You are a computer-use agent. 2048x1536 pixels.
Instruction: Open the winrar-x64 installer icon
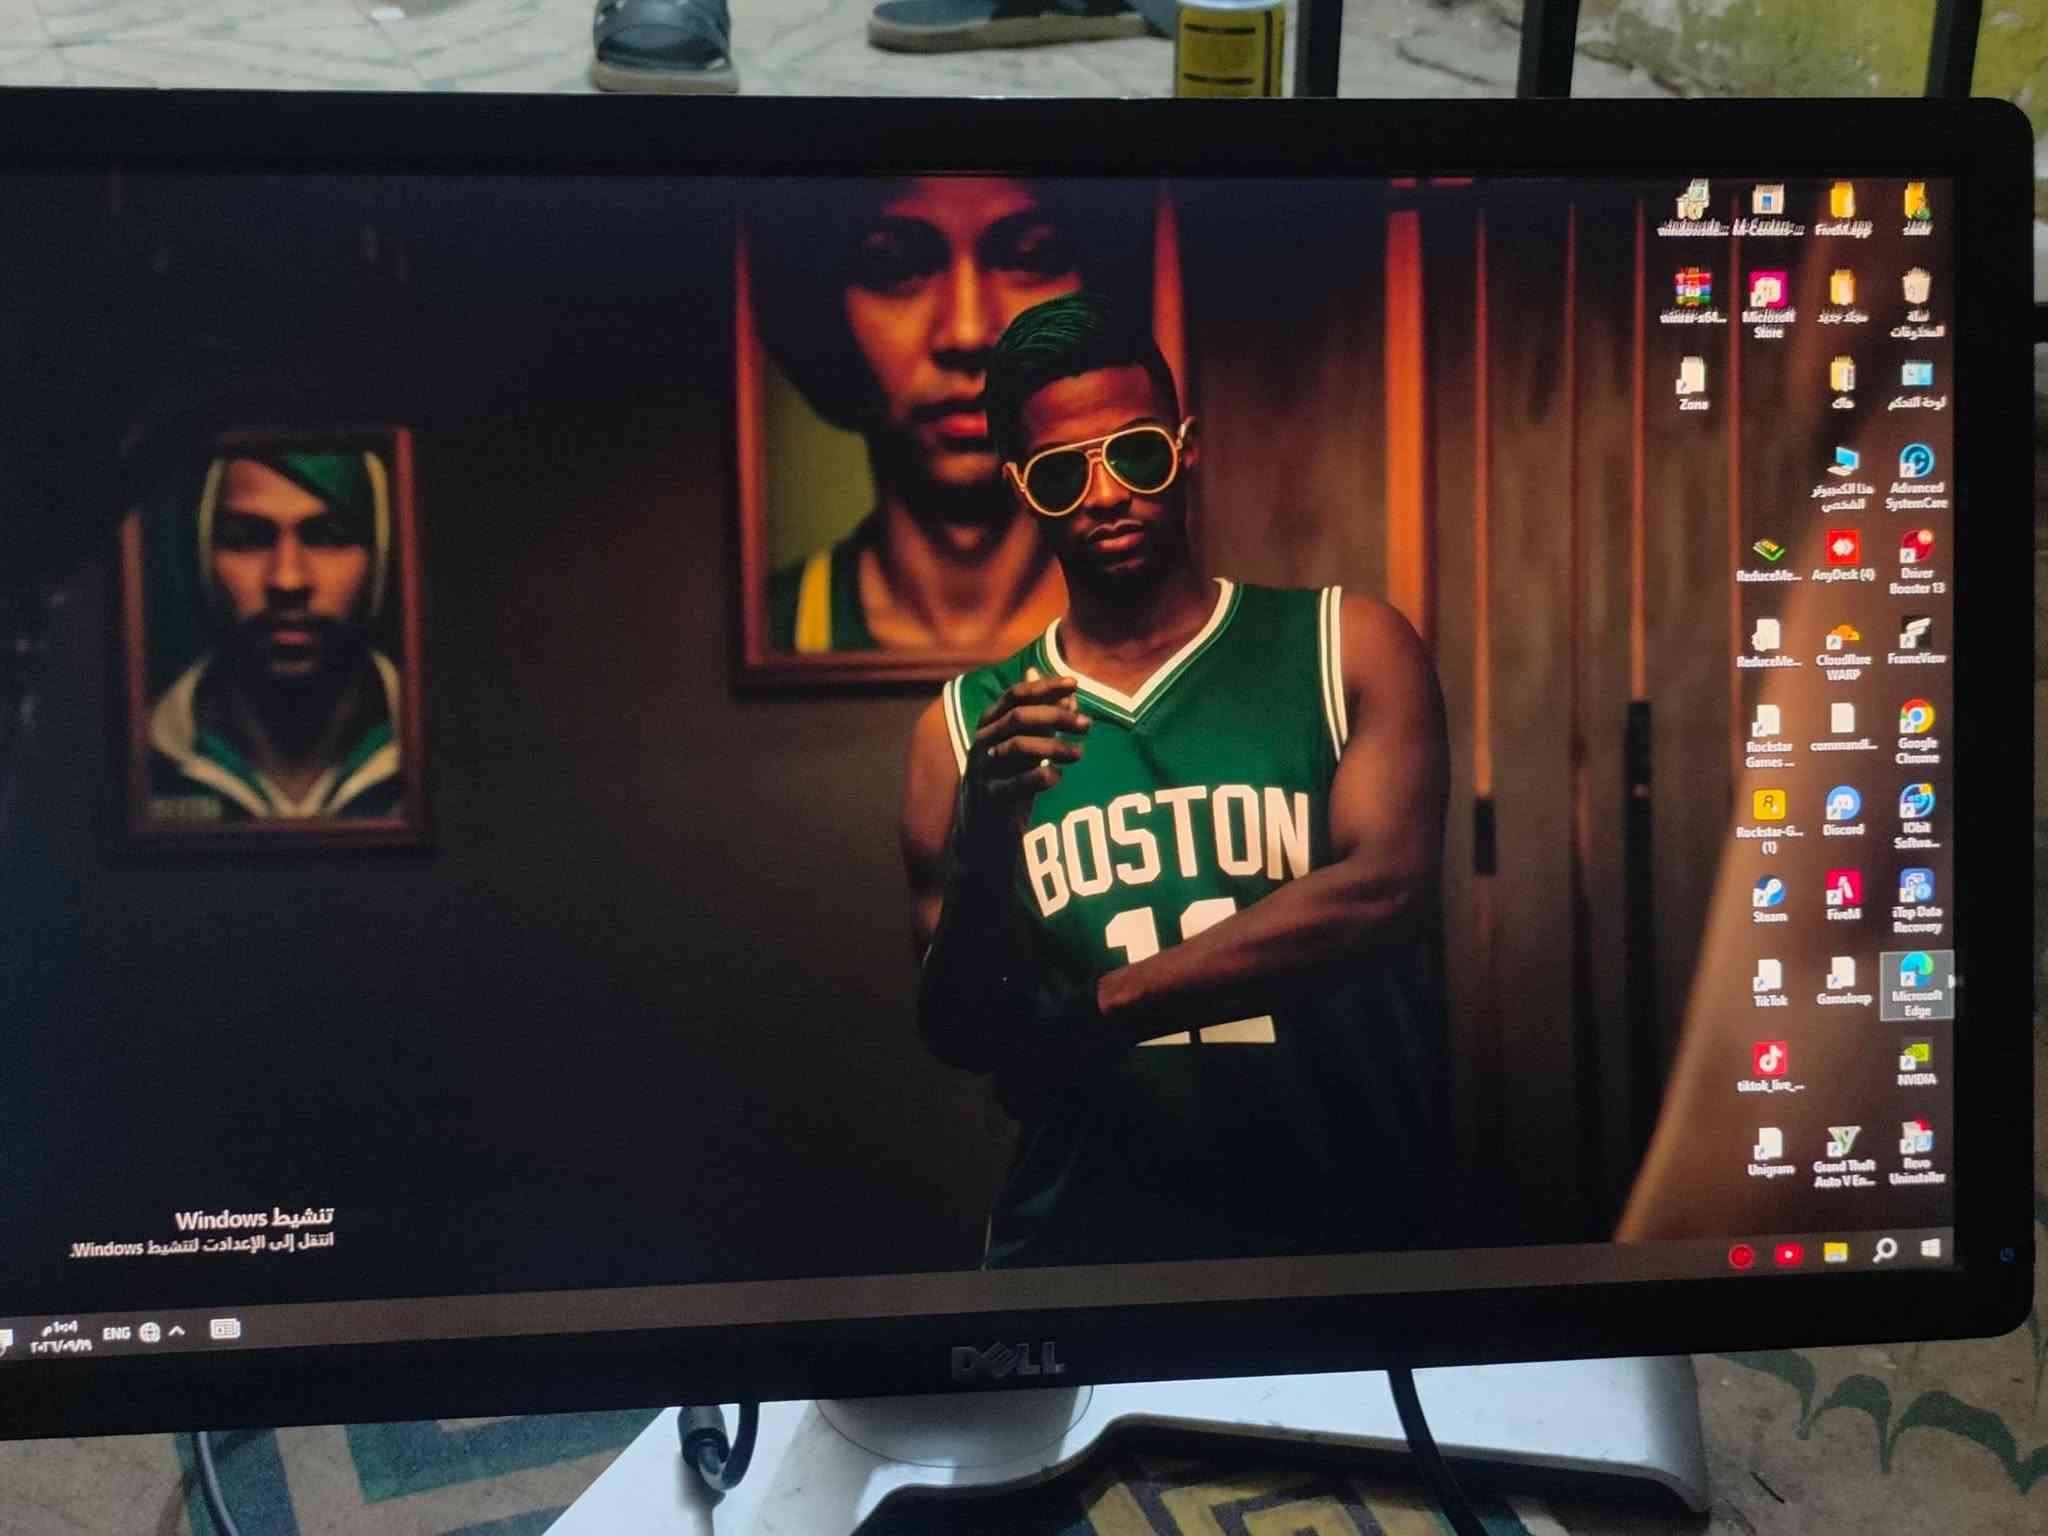coord(1692,297)
